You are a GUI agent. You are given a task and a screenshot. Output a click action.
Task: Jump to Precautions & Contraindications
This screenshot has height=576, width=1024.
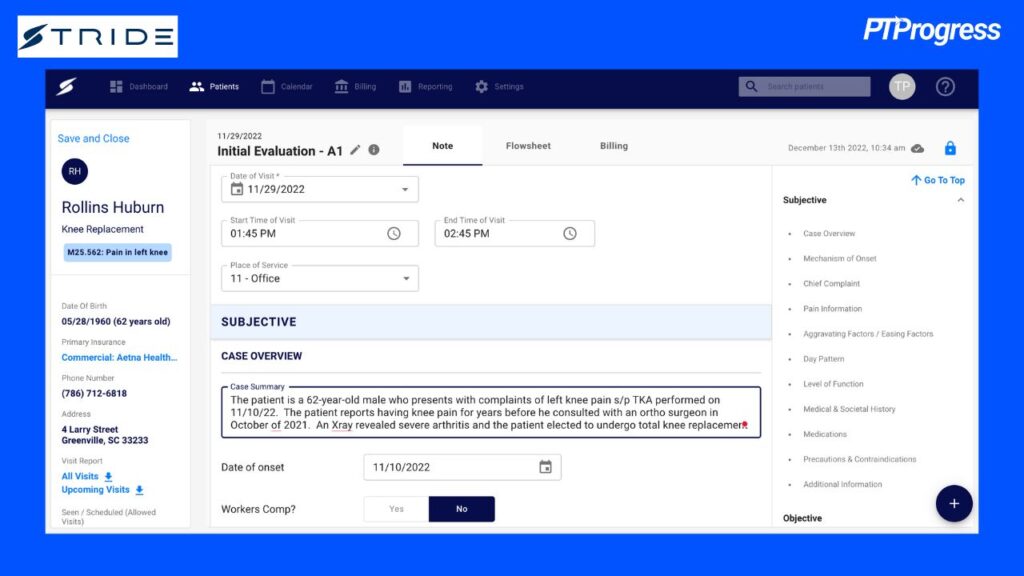click(859, 459)
